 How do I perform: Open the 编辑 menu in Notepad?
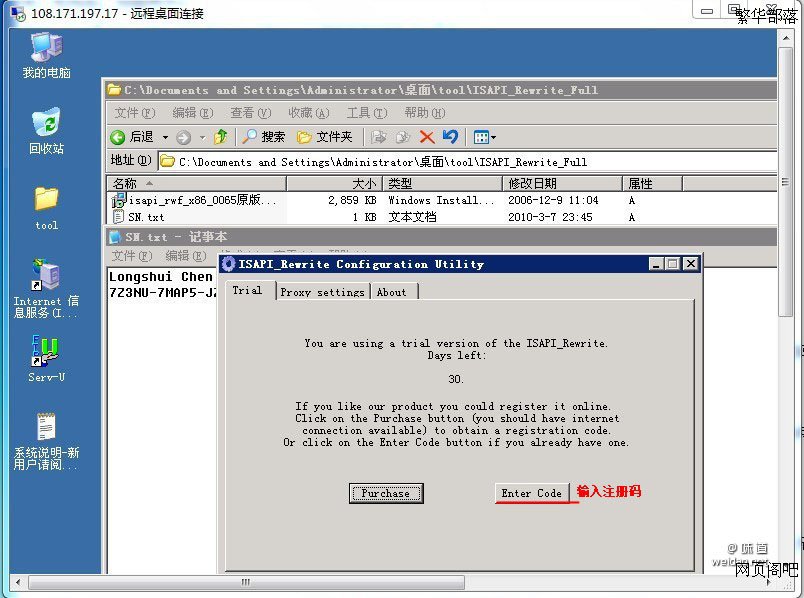coord(186,256)
